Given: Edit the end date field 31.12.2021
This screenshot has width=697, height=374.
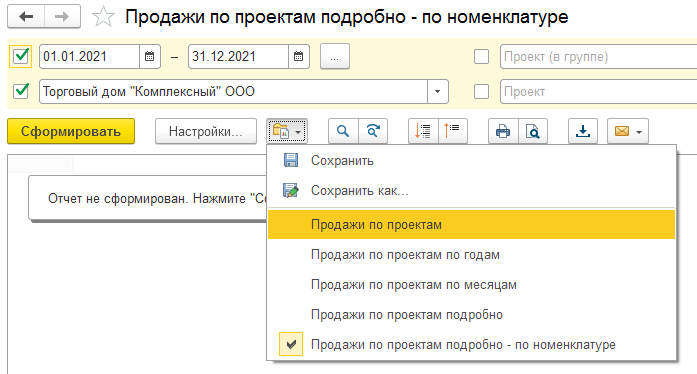Looking at the screenshot, I should (238, 56).
